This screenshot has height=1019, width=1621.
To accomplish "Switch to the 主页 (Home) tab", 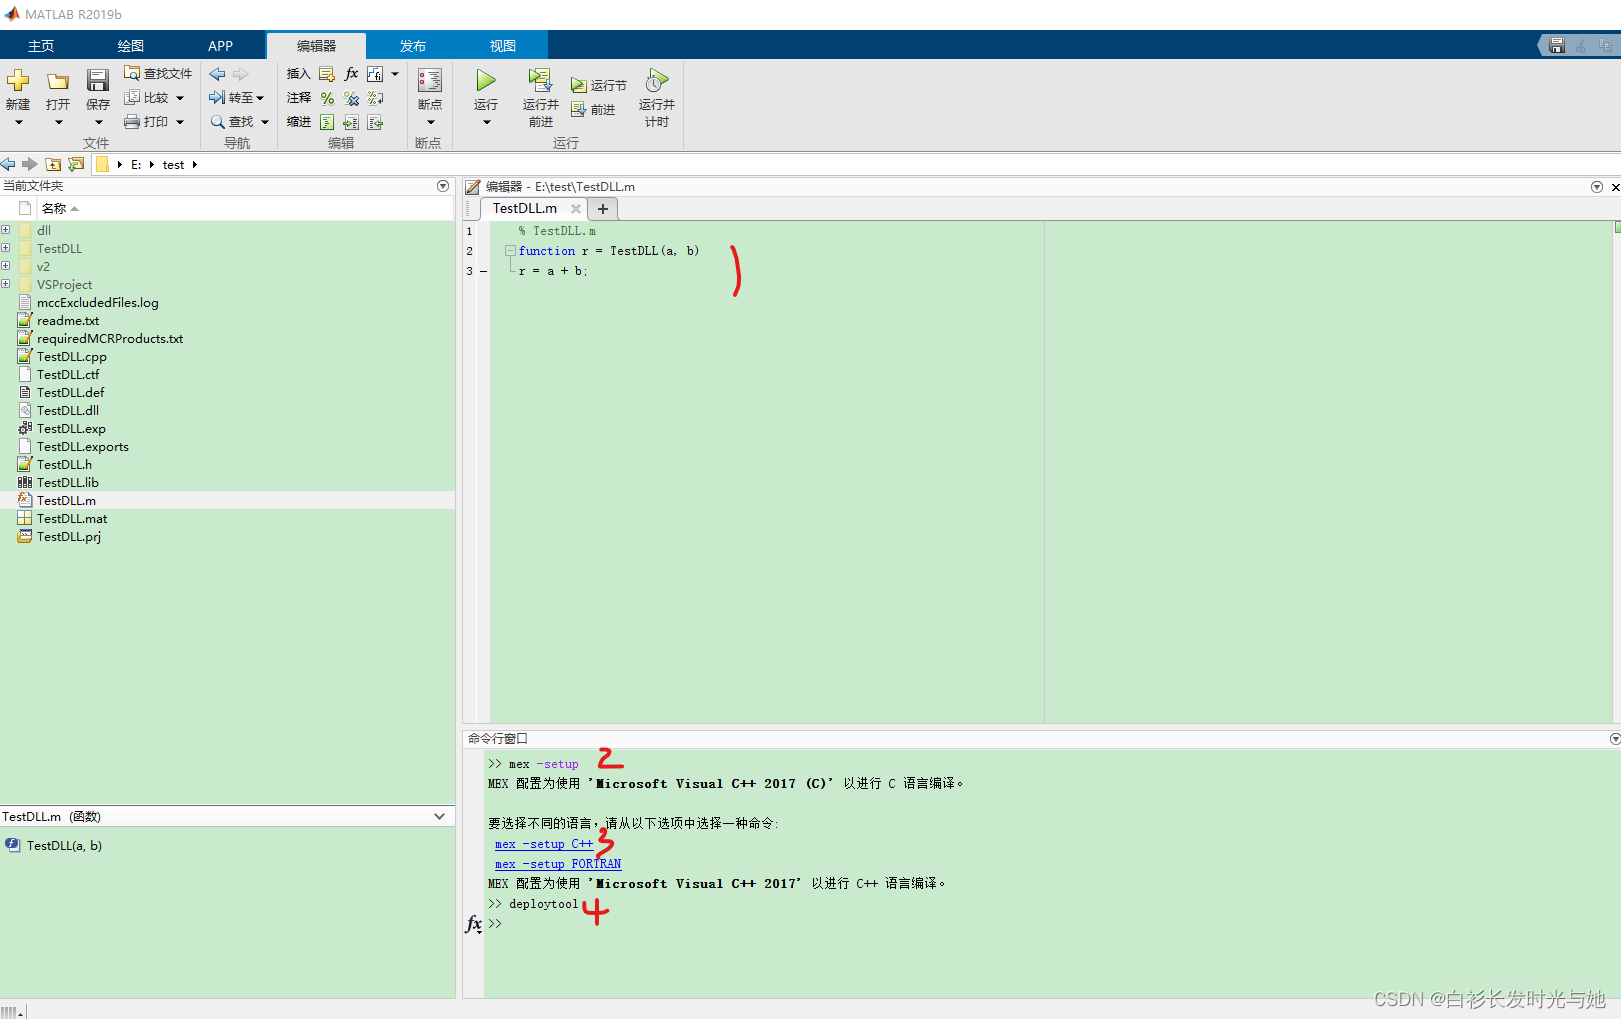I will tap(41, 46).
